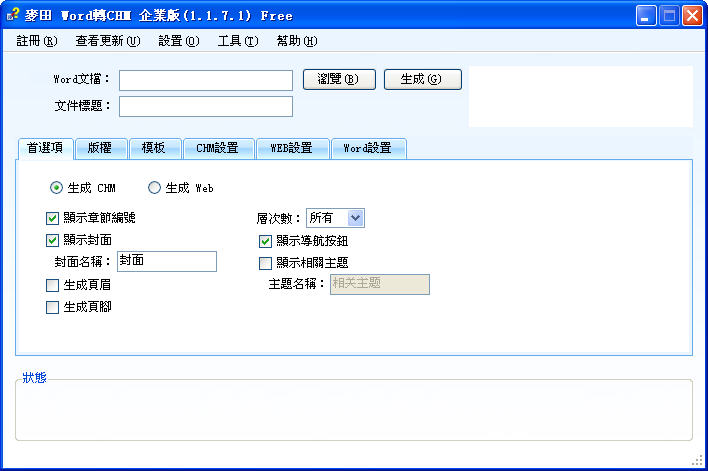The height and width of the screenshot is (471, 708).
Task: Click the 狀態 status output area
Action: pos(354,410)
